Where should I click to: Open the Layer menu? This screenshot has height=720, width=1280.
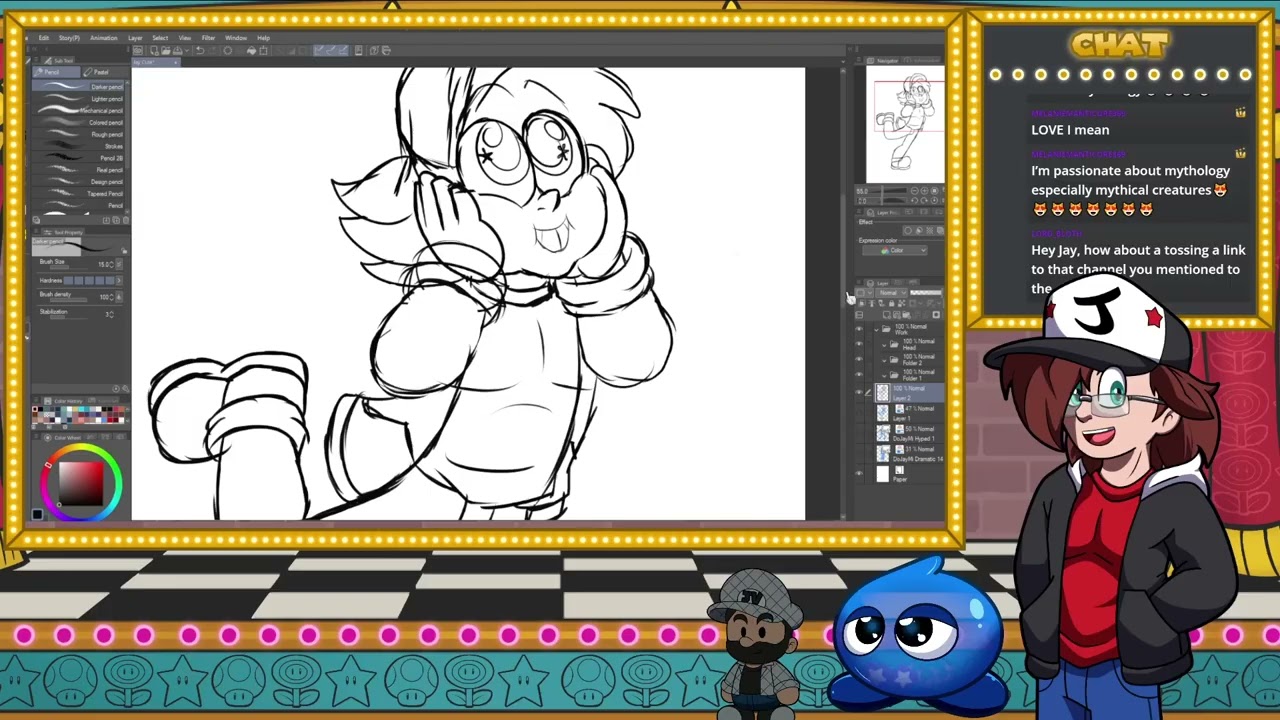(135, 38)
